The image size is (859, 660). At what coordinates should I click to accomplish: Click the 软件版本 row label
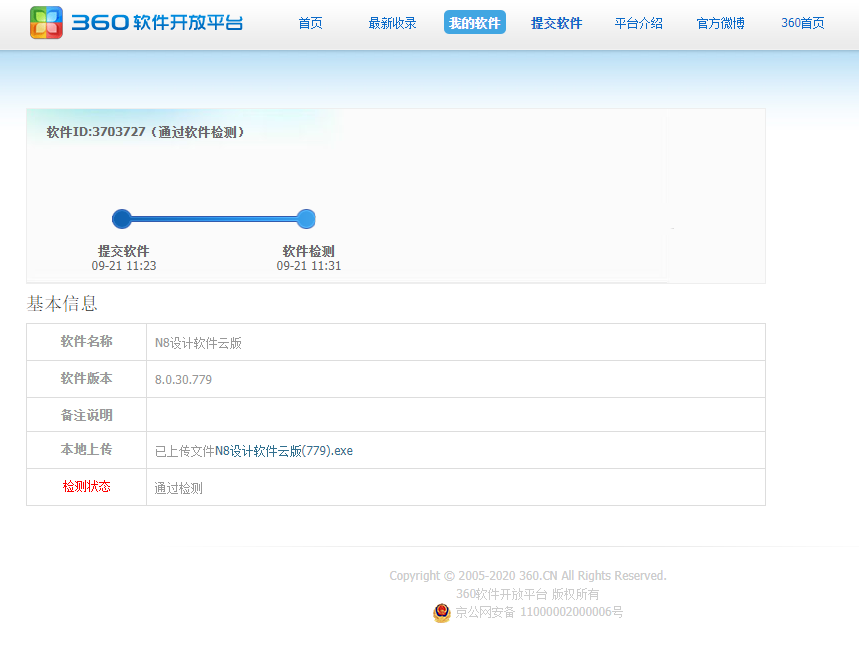[87, 378]
